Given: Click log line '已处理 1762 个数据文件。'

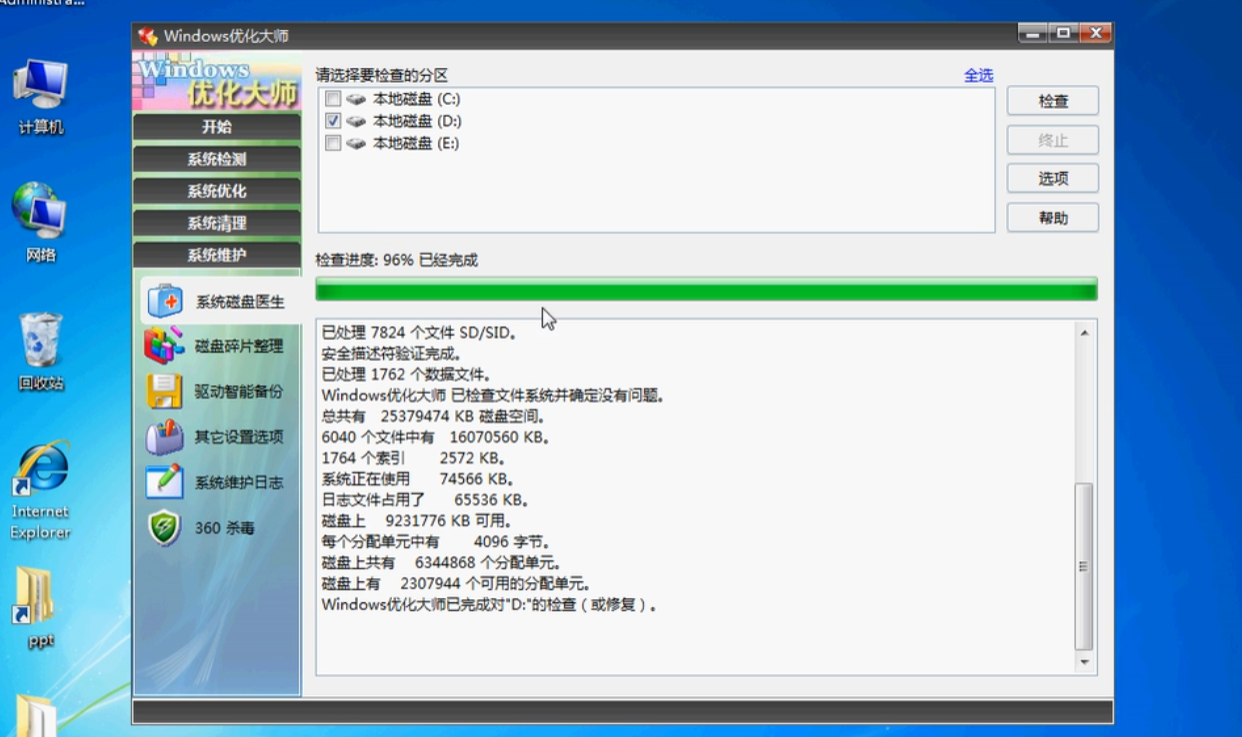Looking at the screenshot, I should click(407, 374).
